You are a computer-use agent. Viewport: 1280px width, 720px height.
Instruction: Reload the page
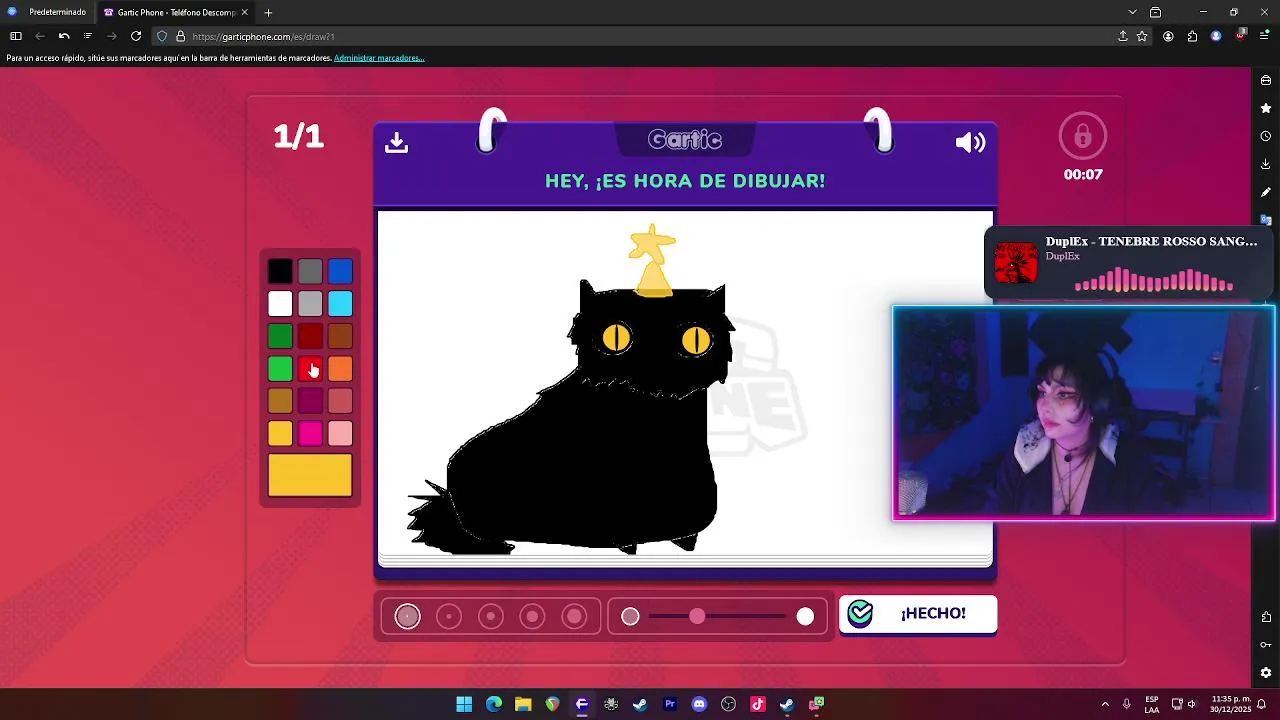136,36
